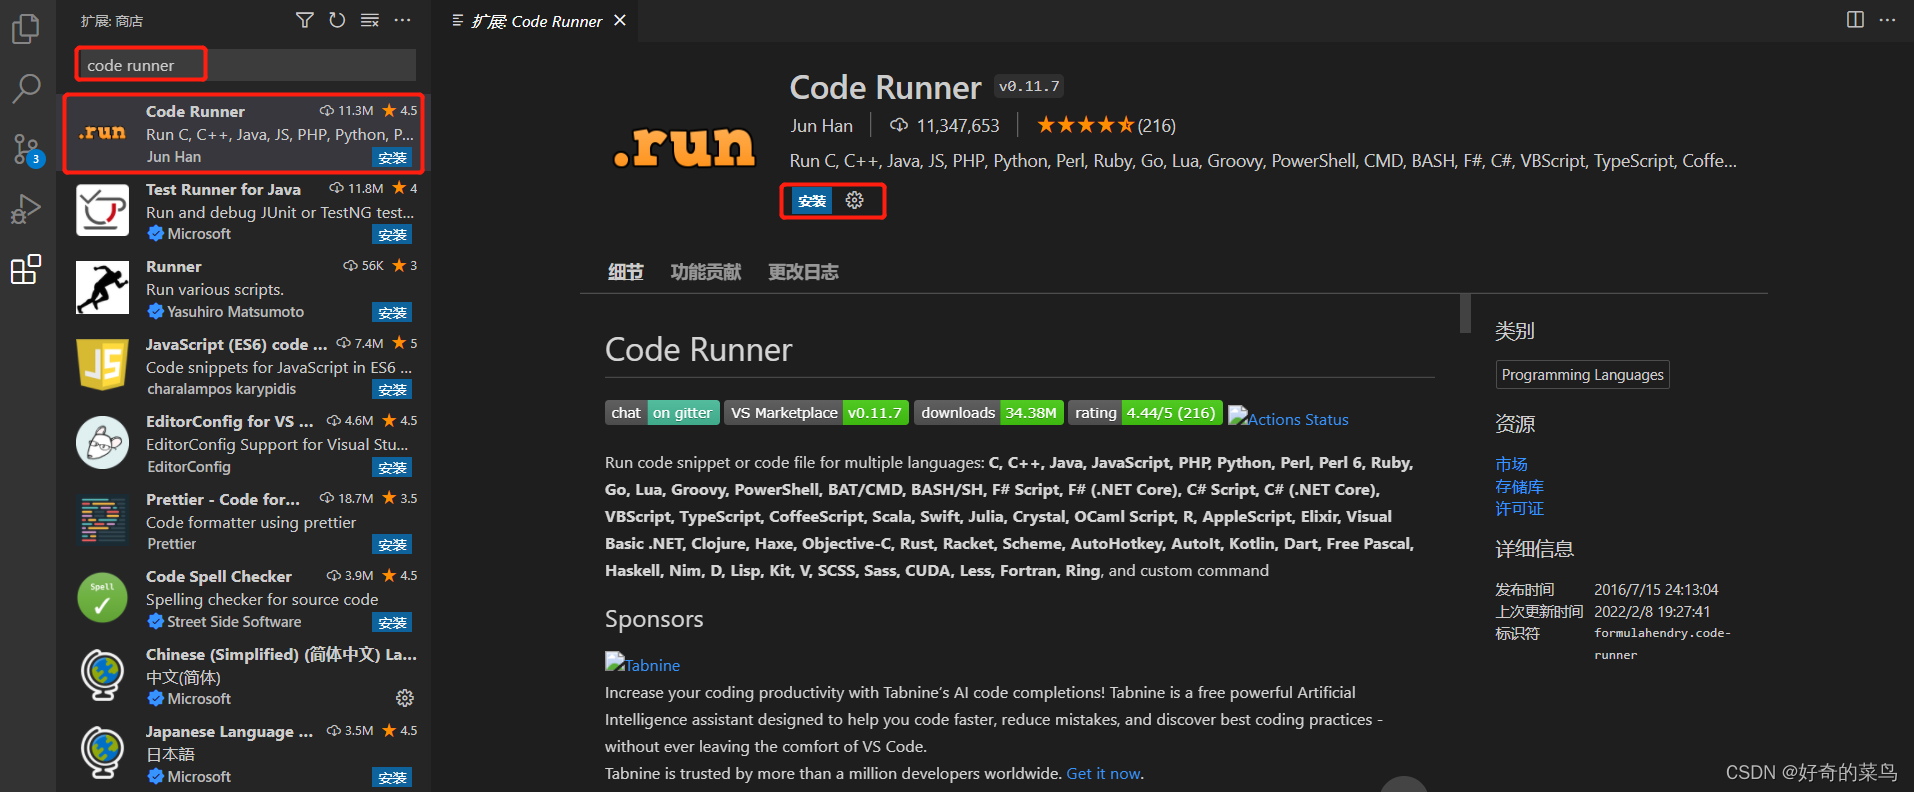1914x792 pixels.
Task: Click the rating 4.44/5 badge
Action: pos(1145,413)
